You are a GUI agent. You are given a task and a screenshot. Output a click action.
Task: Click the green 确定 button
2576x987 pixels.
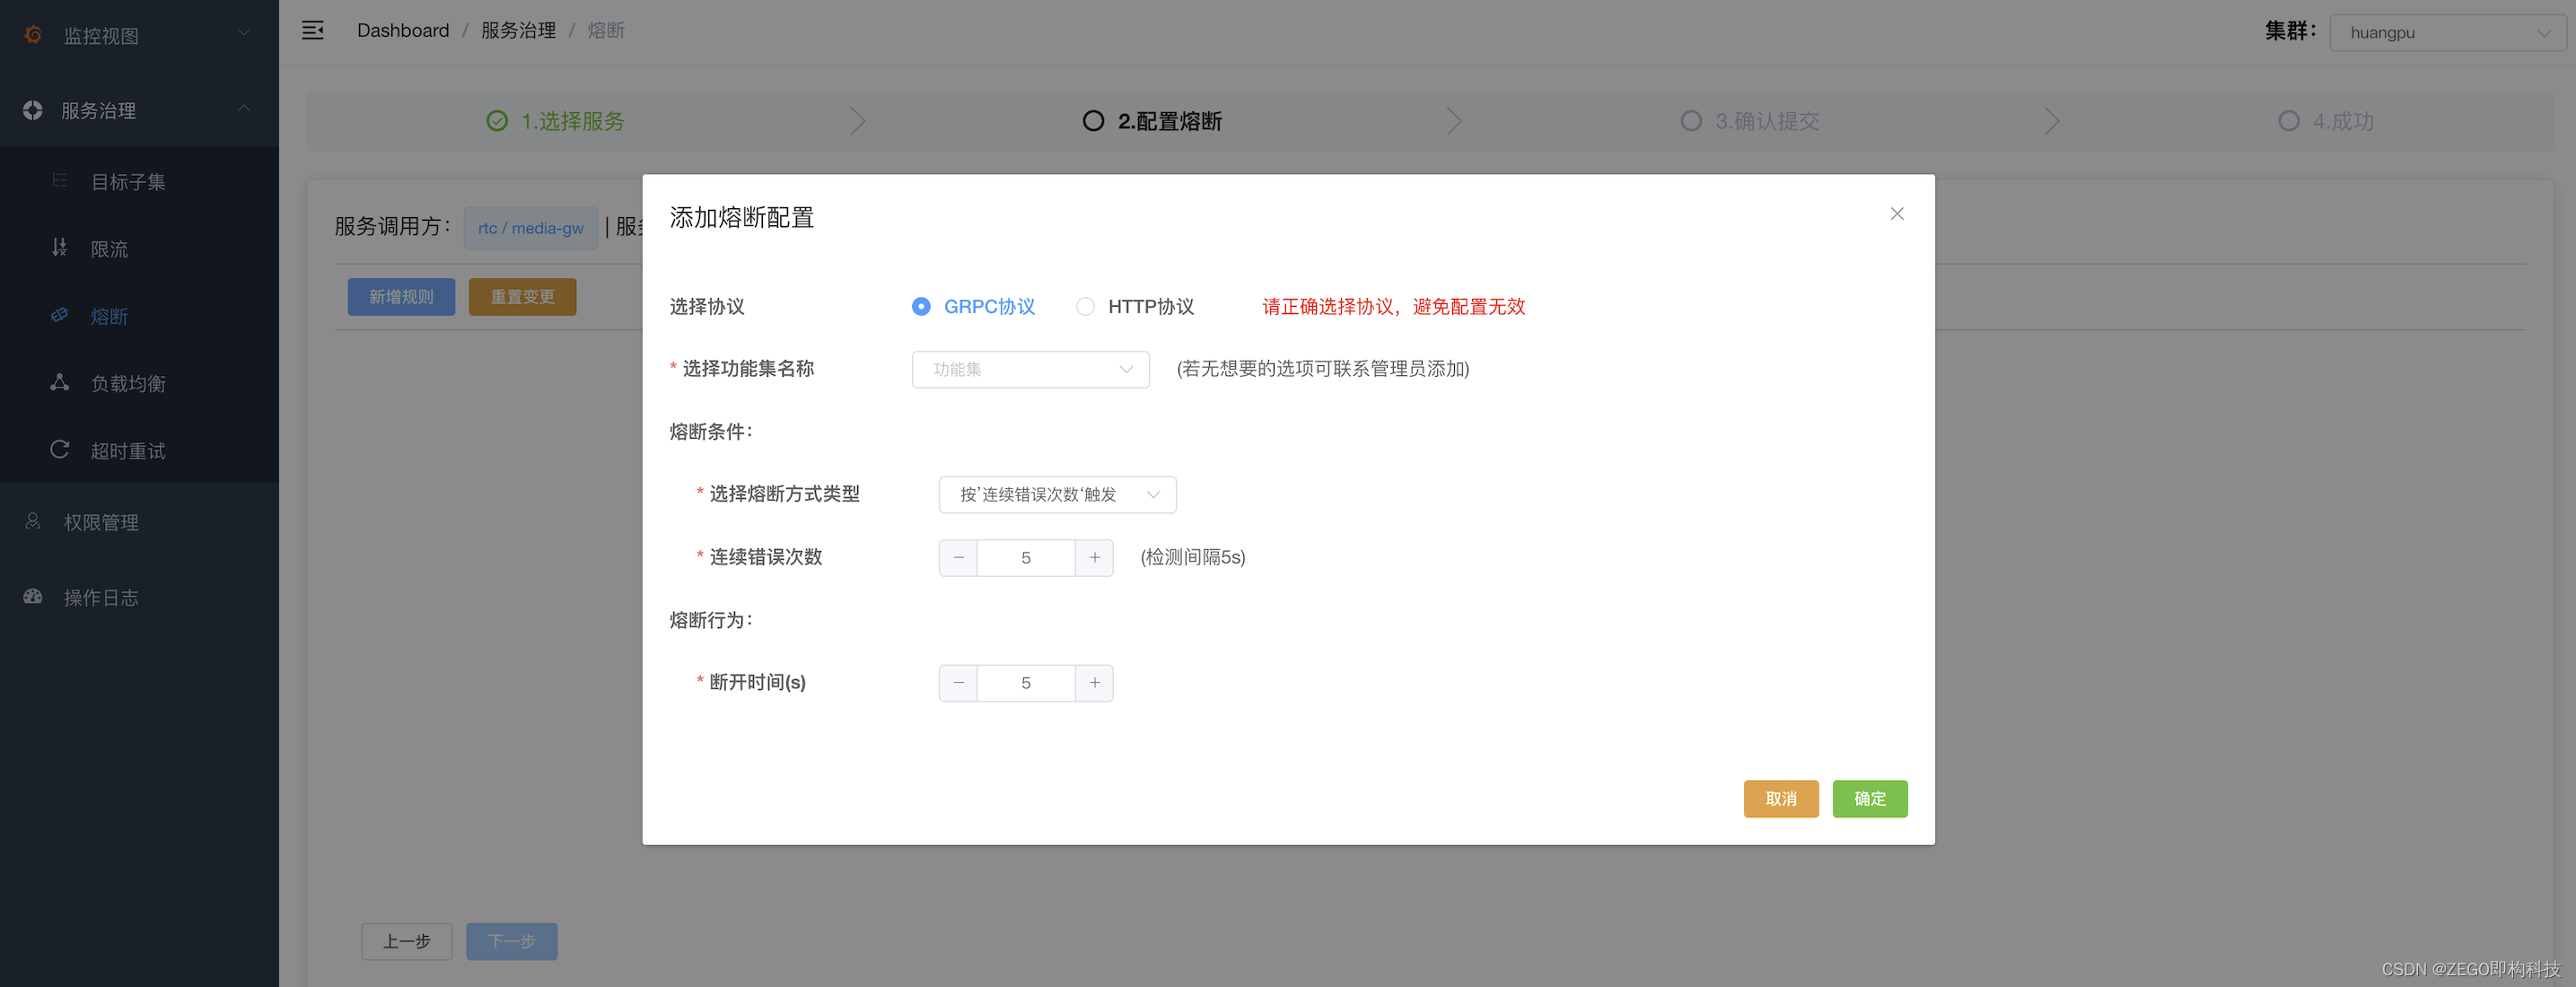(x=1868, y=799)
